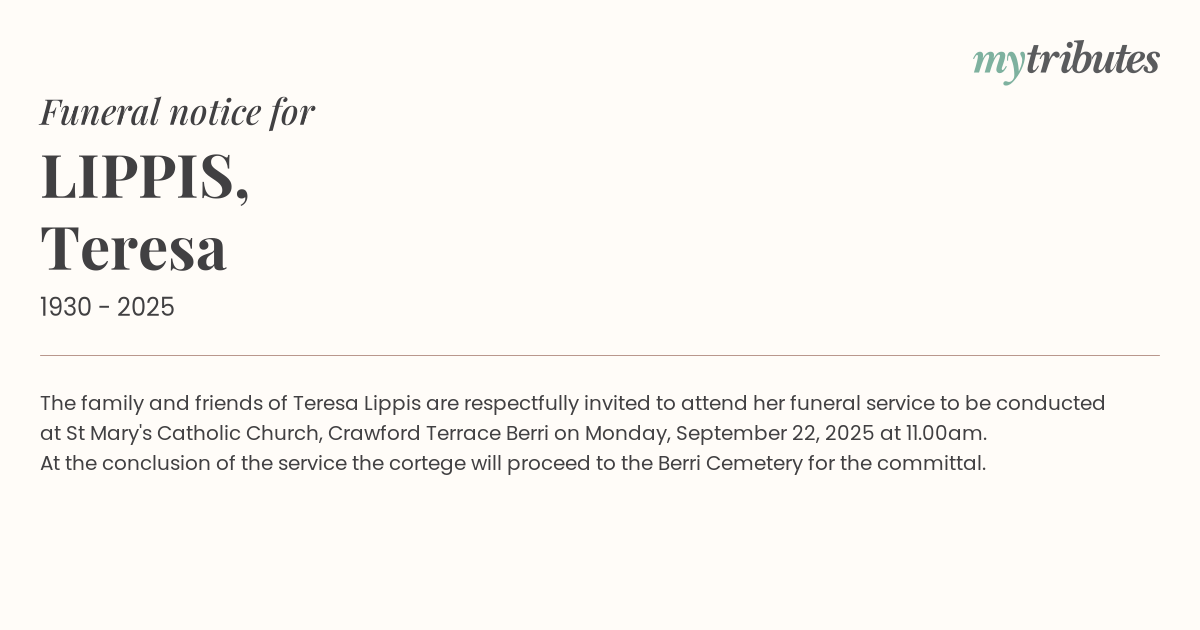Click the green 'my' part of the logo
The height and width of the screenshot is (630, 1200).
point(998,62)
